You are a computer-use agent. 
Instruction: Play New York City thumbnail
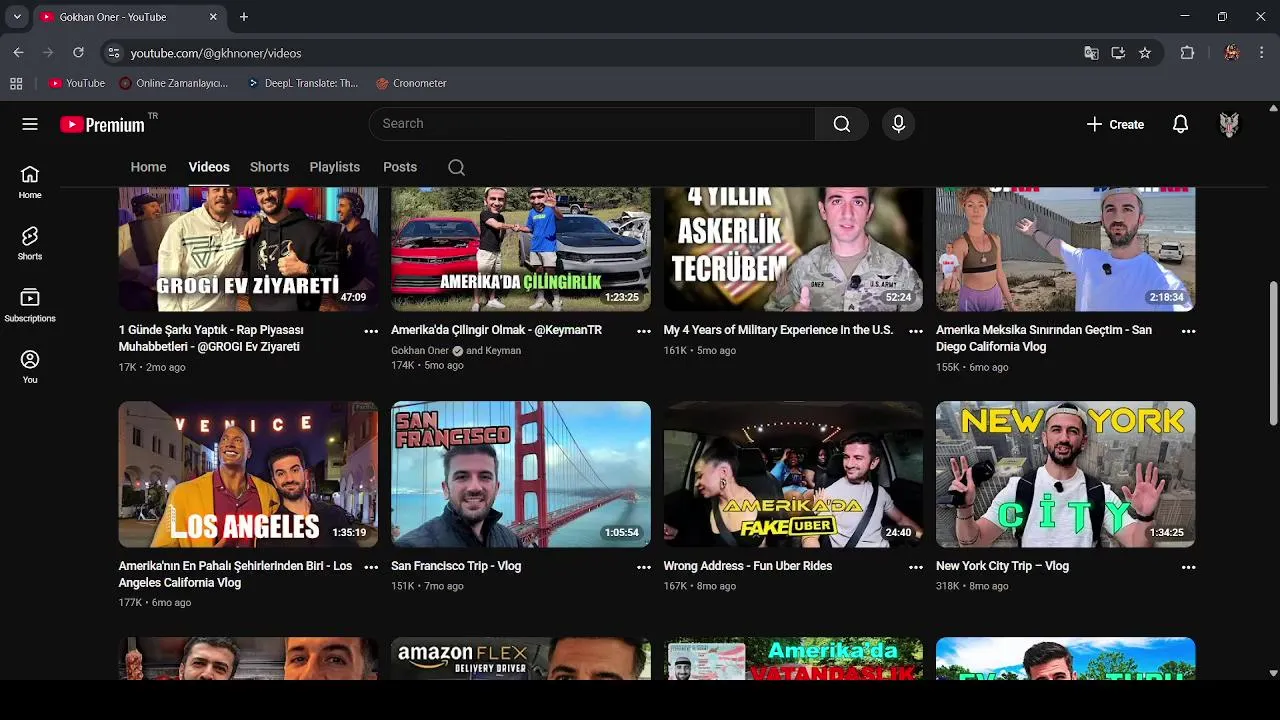(x=1066, y=474)
